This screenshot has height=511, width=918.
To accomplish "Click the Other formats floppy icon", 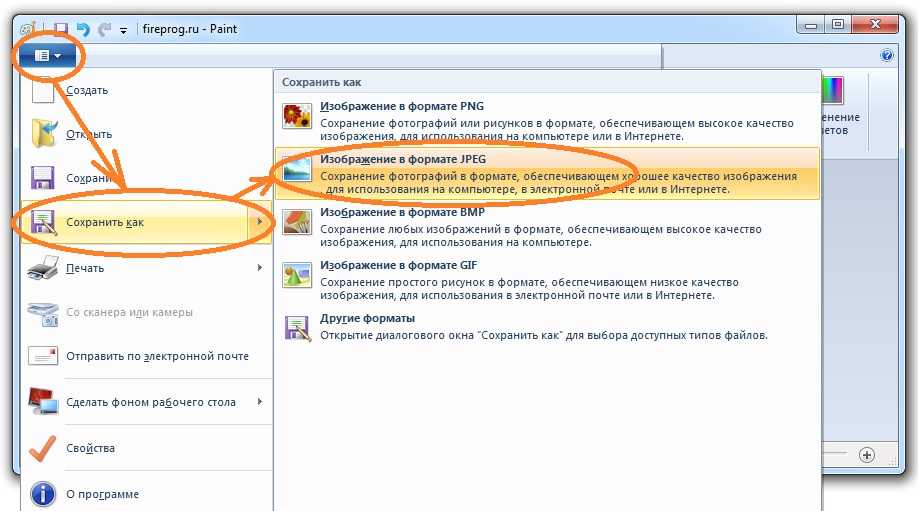I will pyautogui.click(x=297, y=328).
